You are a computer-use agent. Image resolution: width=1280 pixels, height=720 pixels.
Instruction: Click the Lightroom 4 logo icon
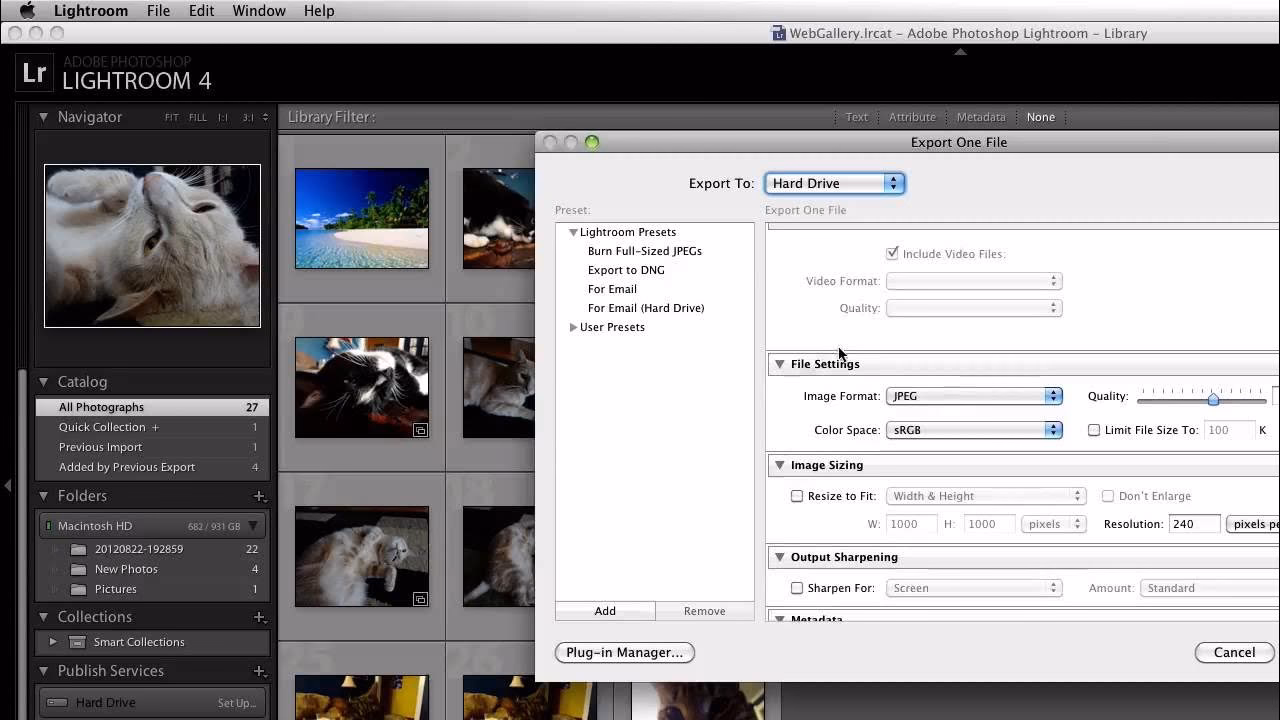pyautogui.click(x=34, y=73)
